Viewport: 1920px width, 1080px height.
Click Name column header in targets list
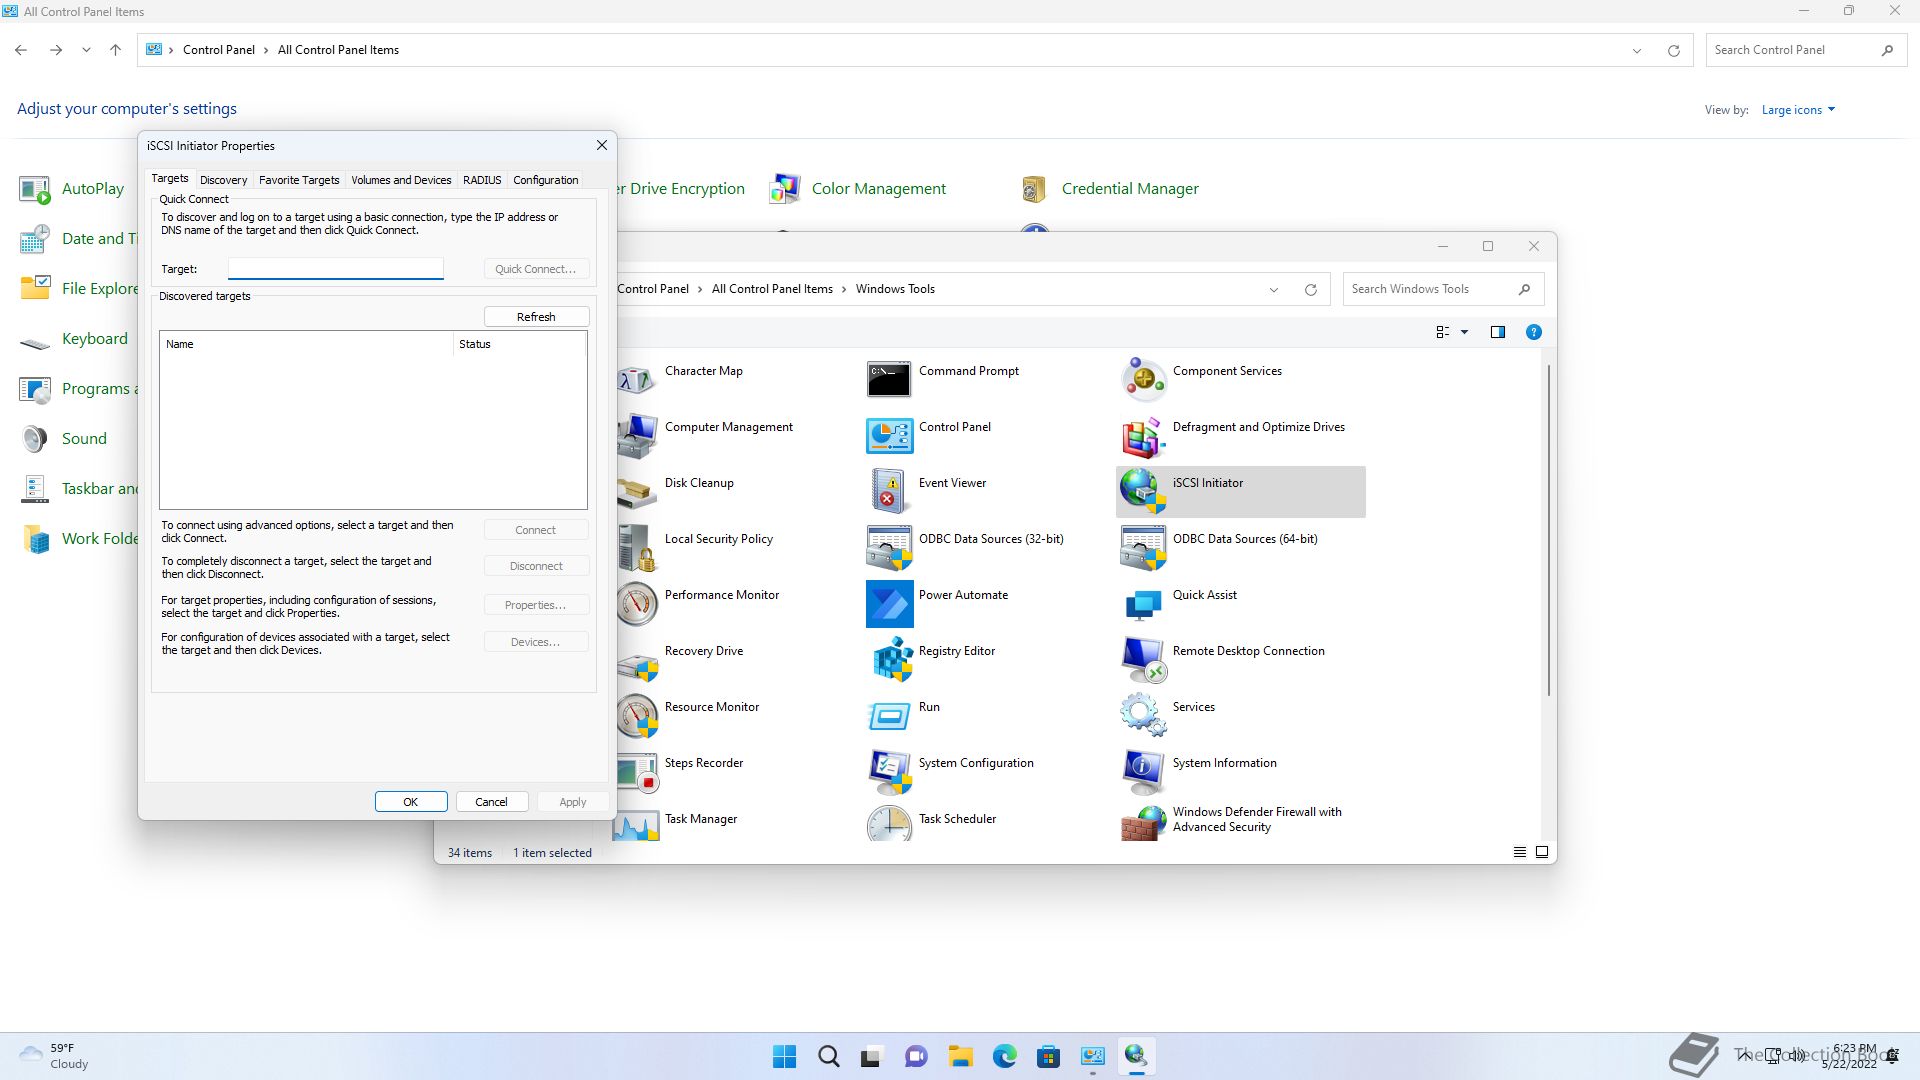point(306,344)
